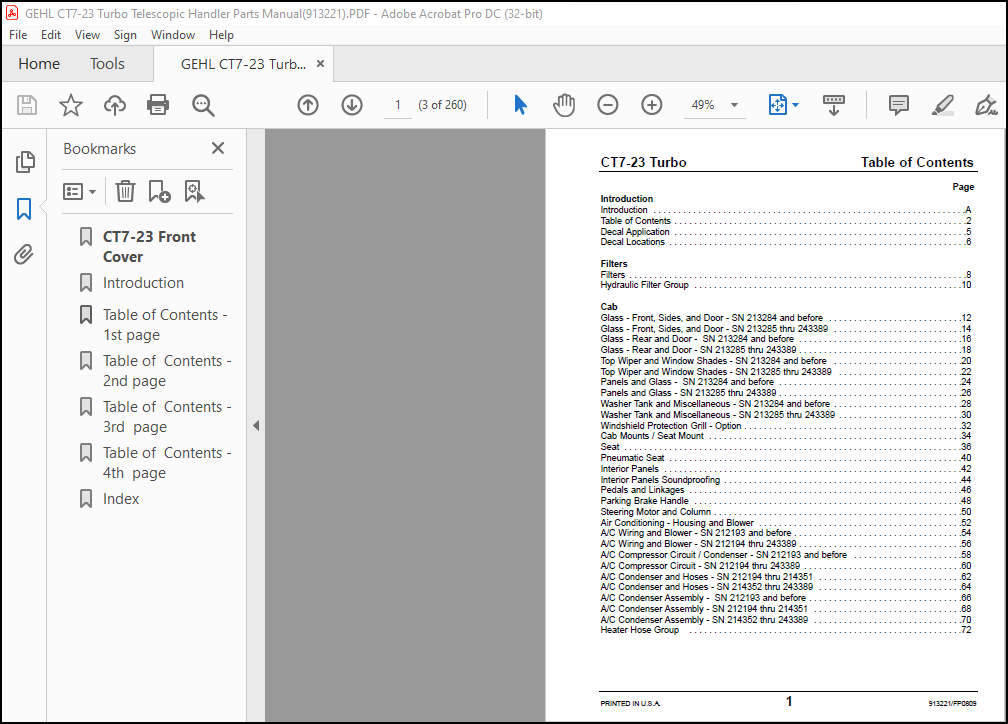Viewport: 1008px width, 724px height.
Task: Click the Decal Locations contents entry
Action: pyautogui.click(x=786, y=242)
